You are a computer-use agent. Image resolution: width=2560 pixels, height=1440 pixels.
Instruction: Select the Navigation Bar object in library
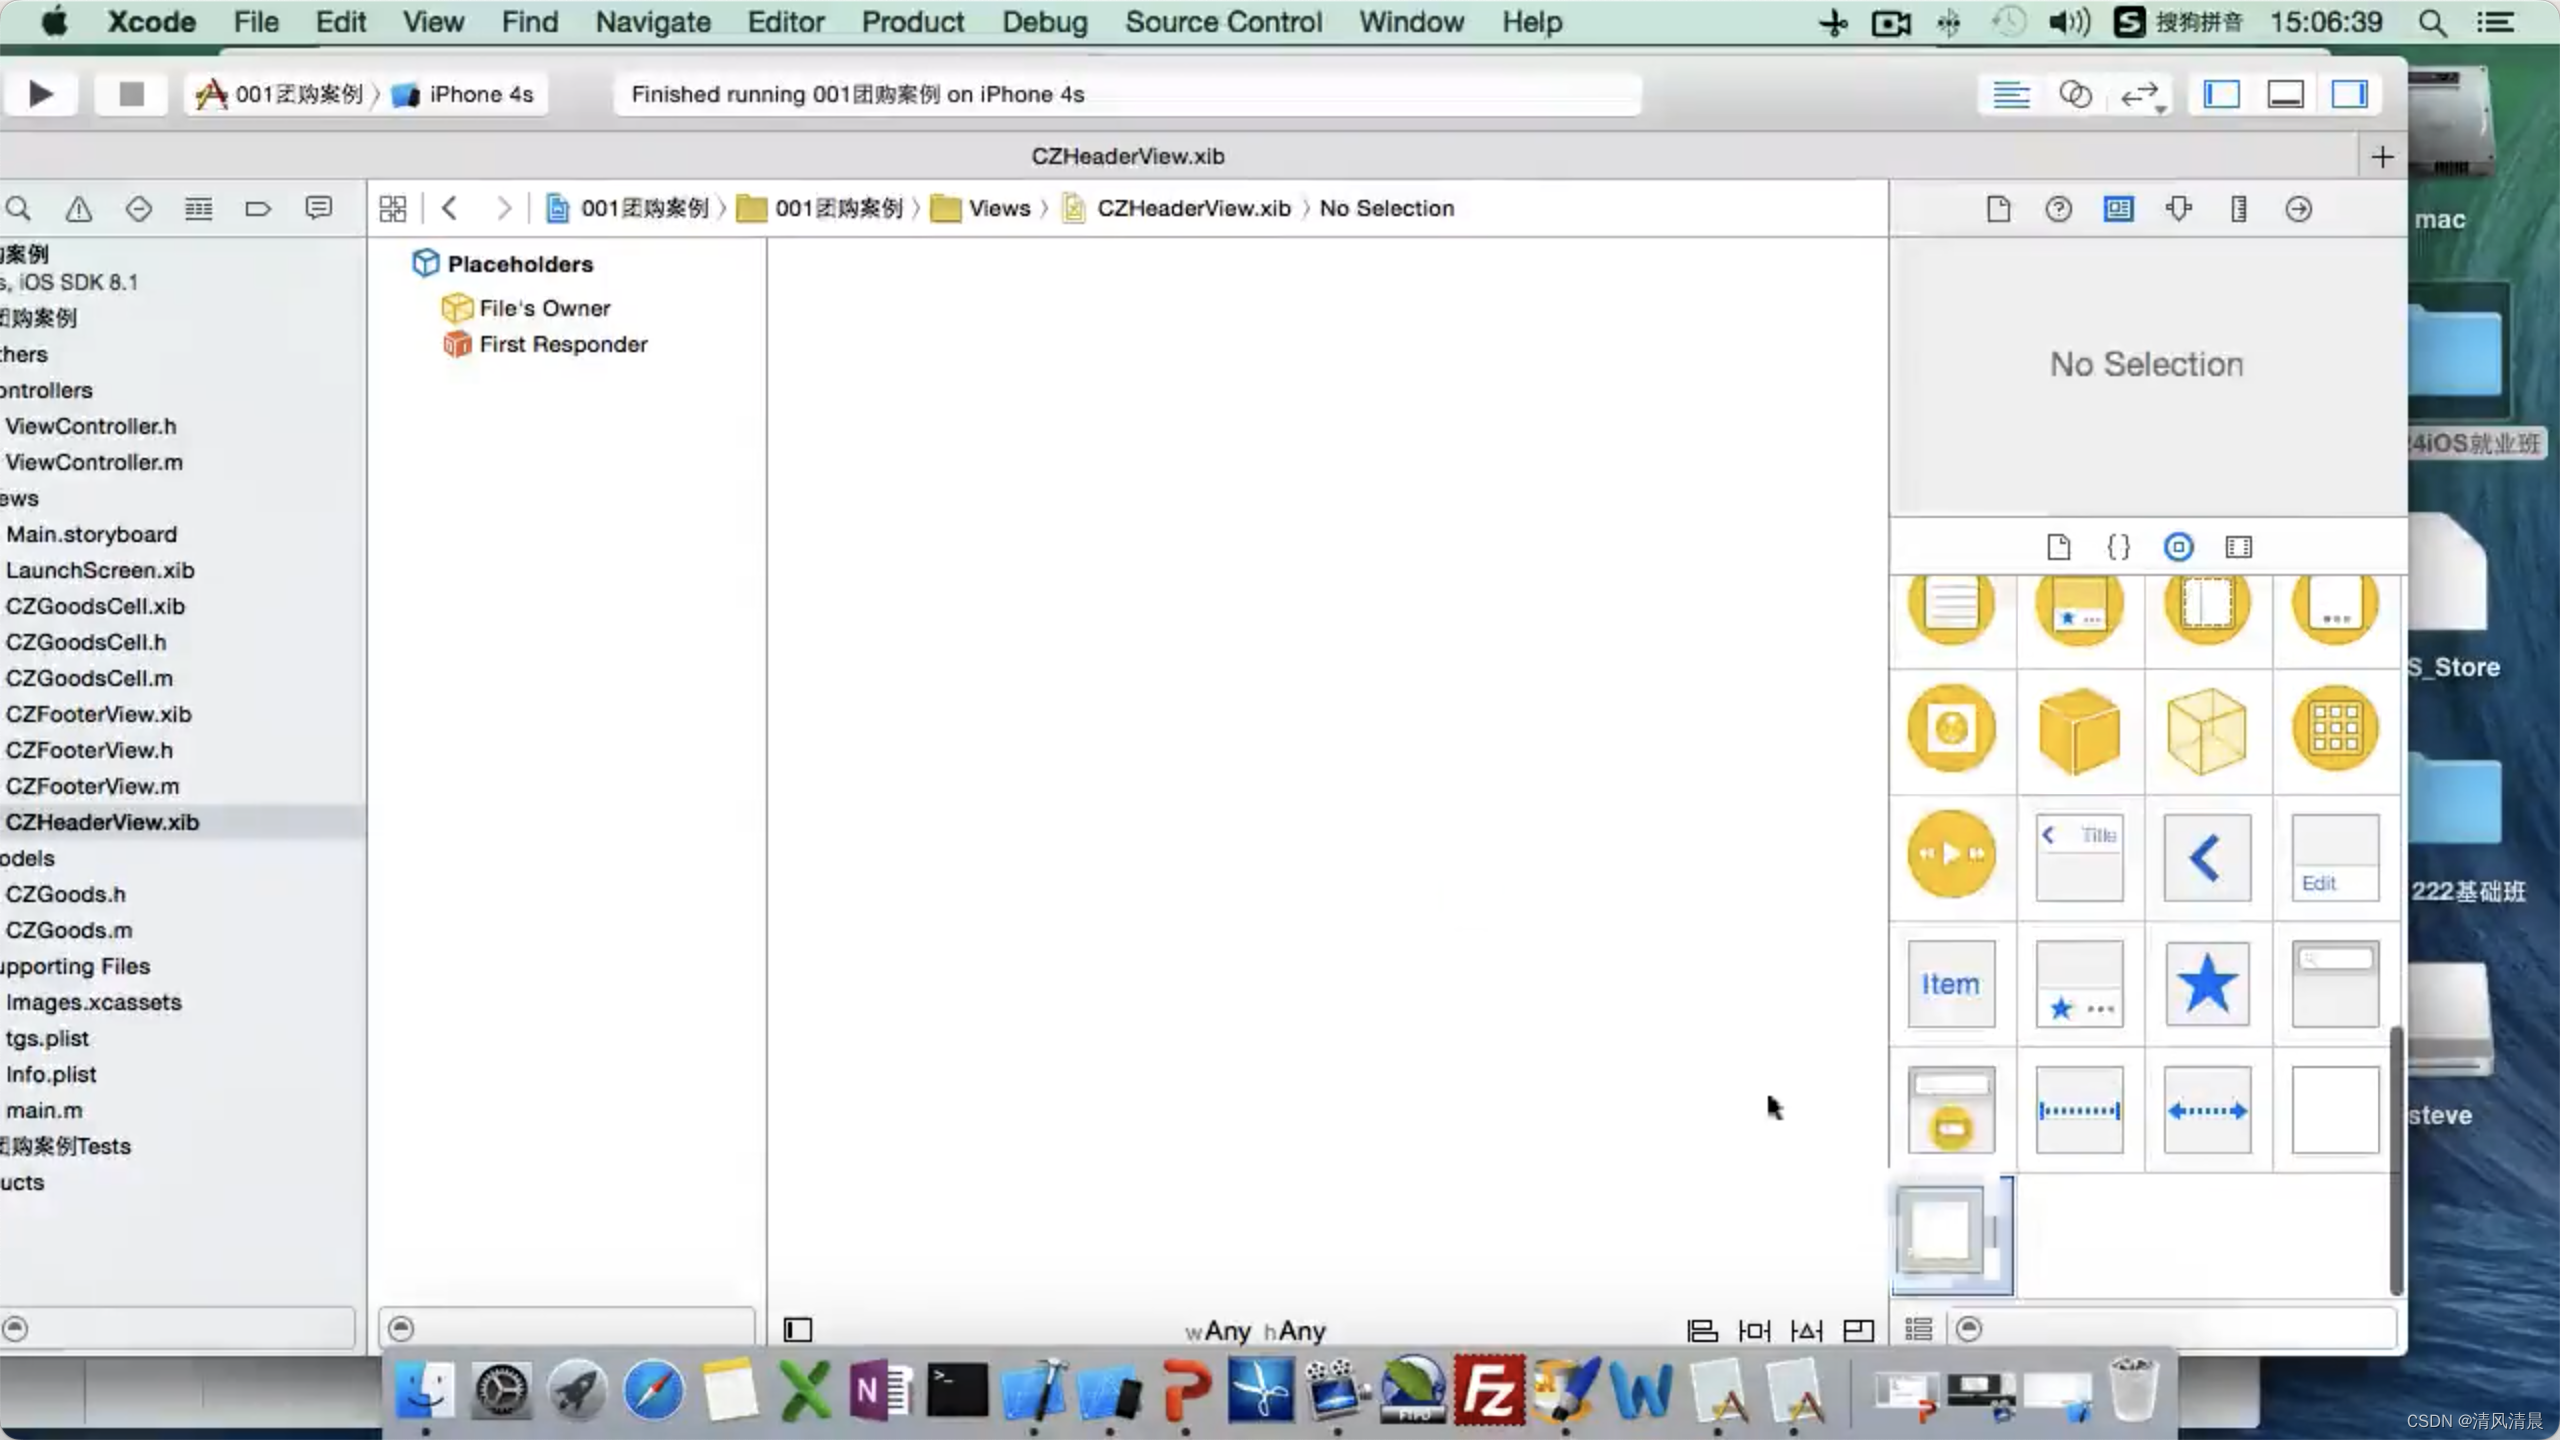point(2079,857)
